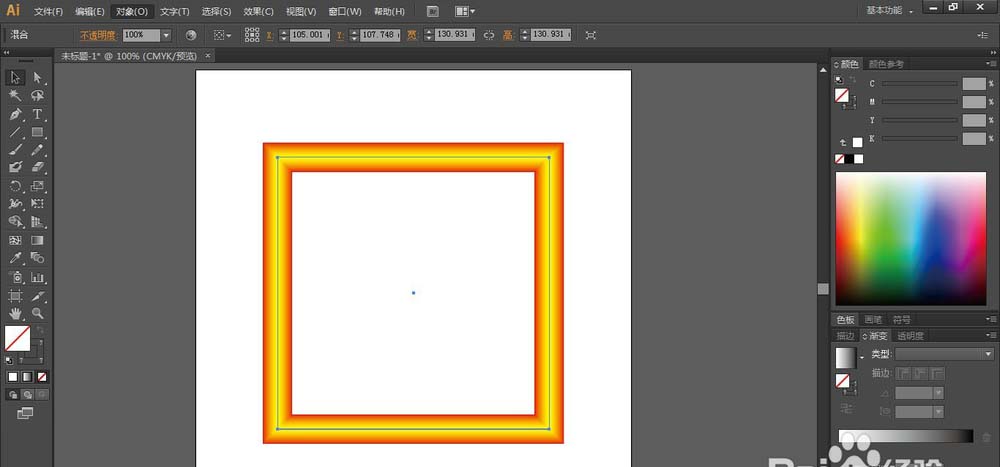Toggle constrain width and height proportions
This screenshot has width=1000, height=467.
point(489,35)
